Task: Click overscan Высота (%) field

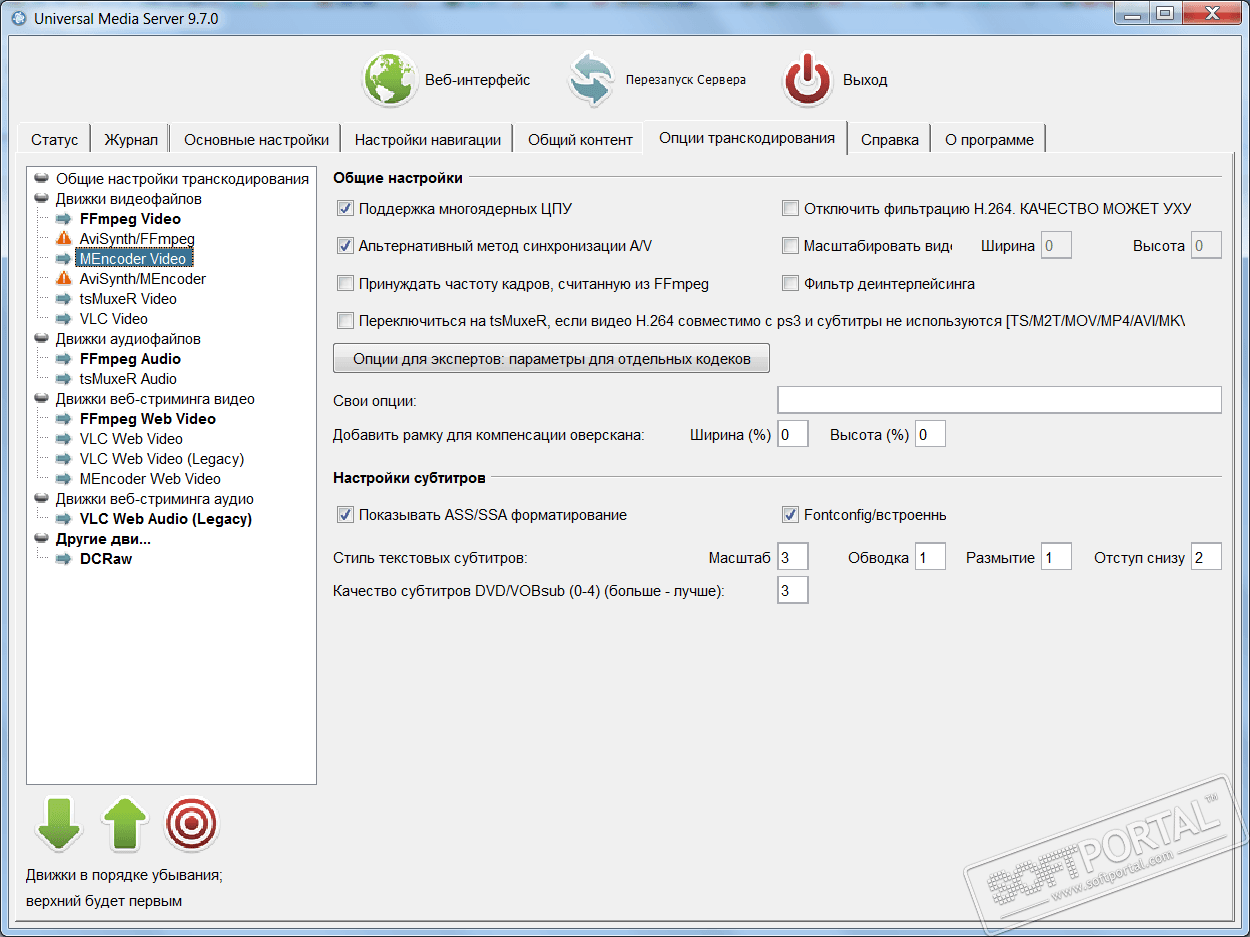Action: (x=930, y=434)
